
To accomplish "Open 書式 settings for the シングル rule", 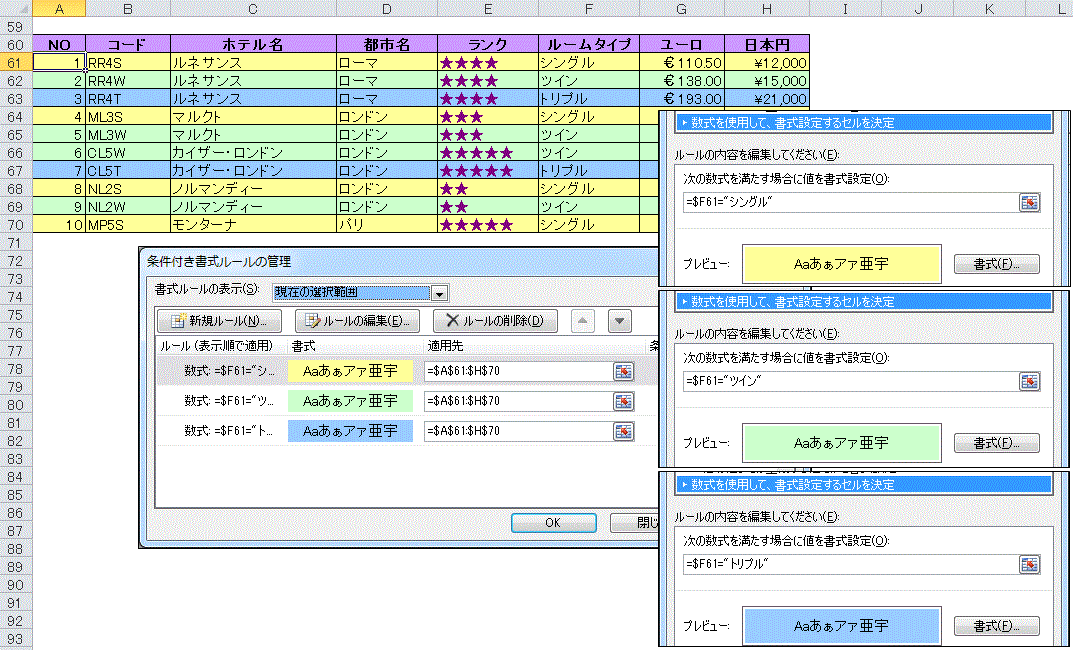I will click(x=996, y=264).
